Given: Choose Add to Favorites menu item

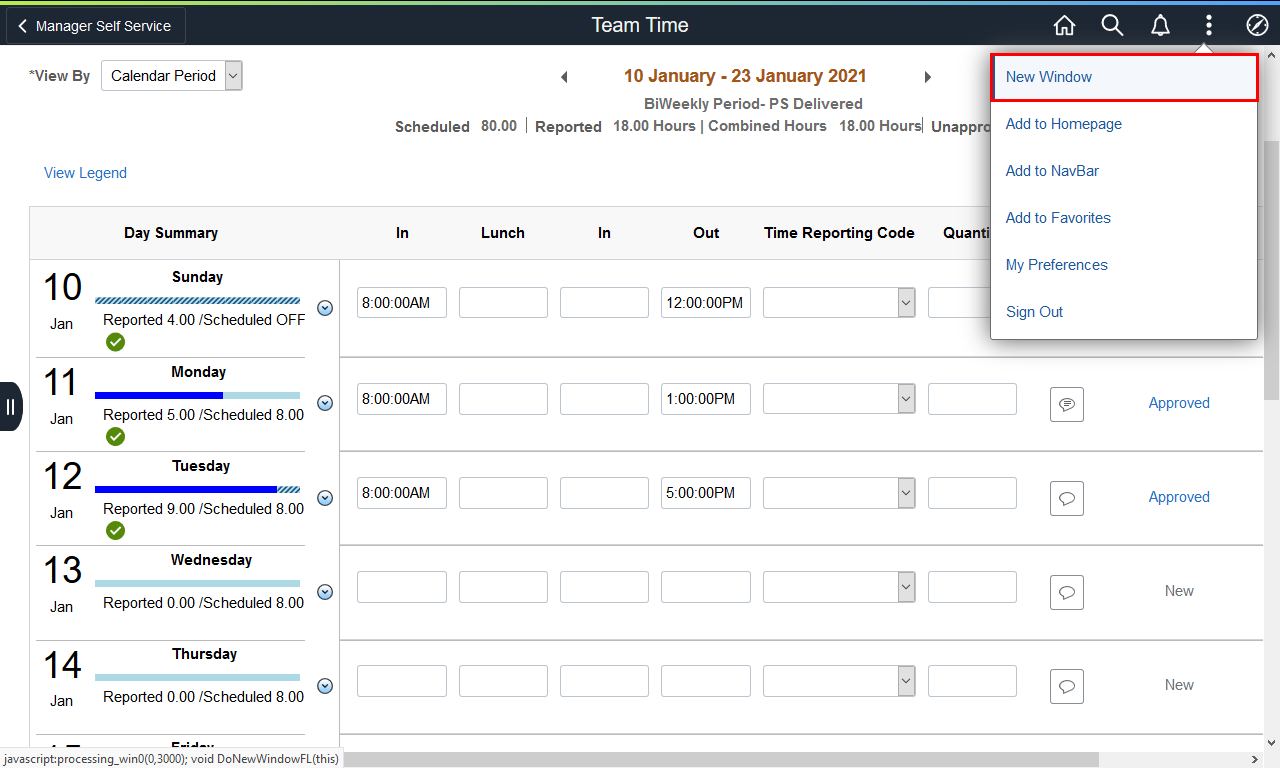Looking at the screenshot, I should pyautogui.click(x=1058, y=218).
